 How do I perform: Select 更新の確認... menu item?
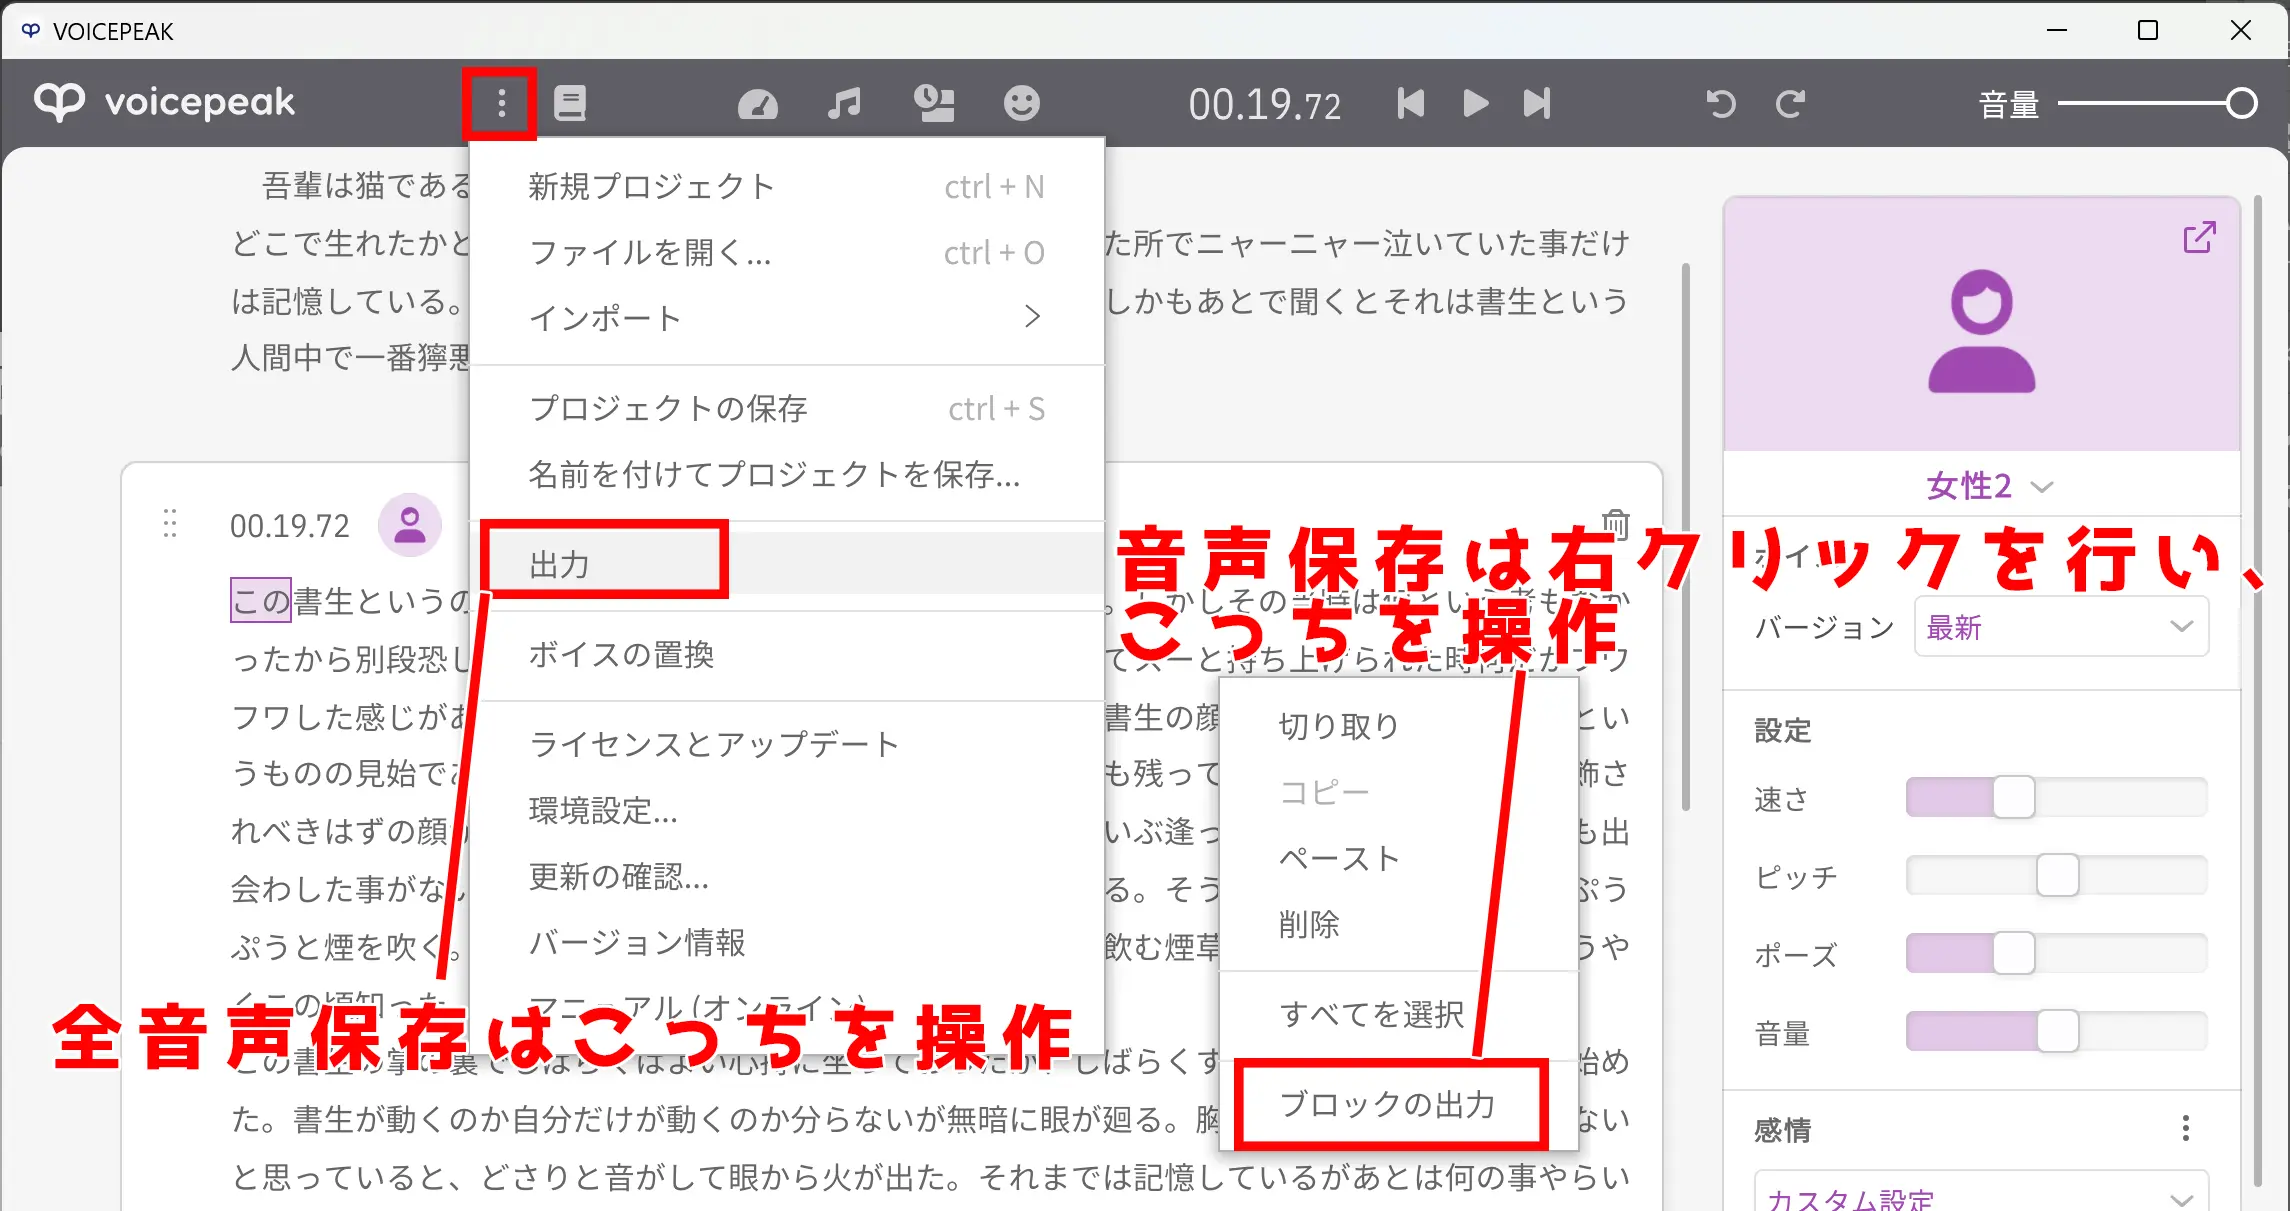click(787, 876)
